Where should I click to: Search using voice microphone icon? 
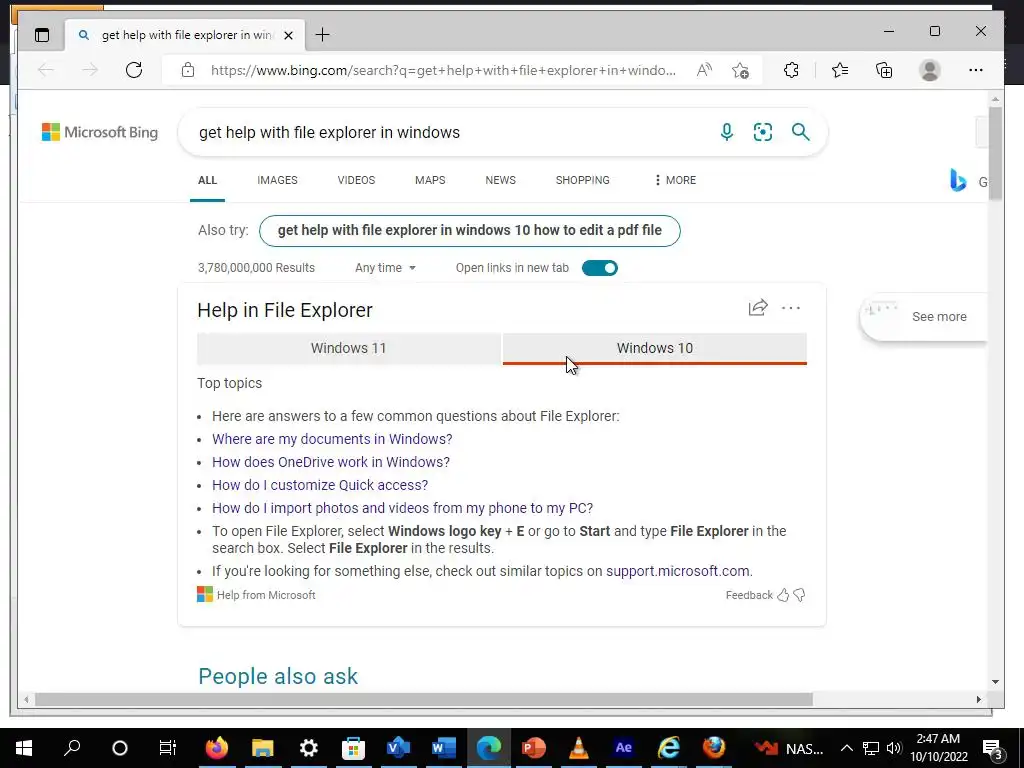coord(726,132)
